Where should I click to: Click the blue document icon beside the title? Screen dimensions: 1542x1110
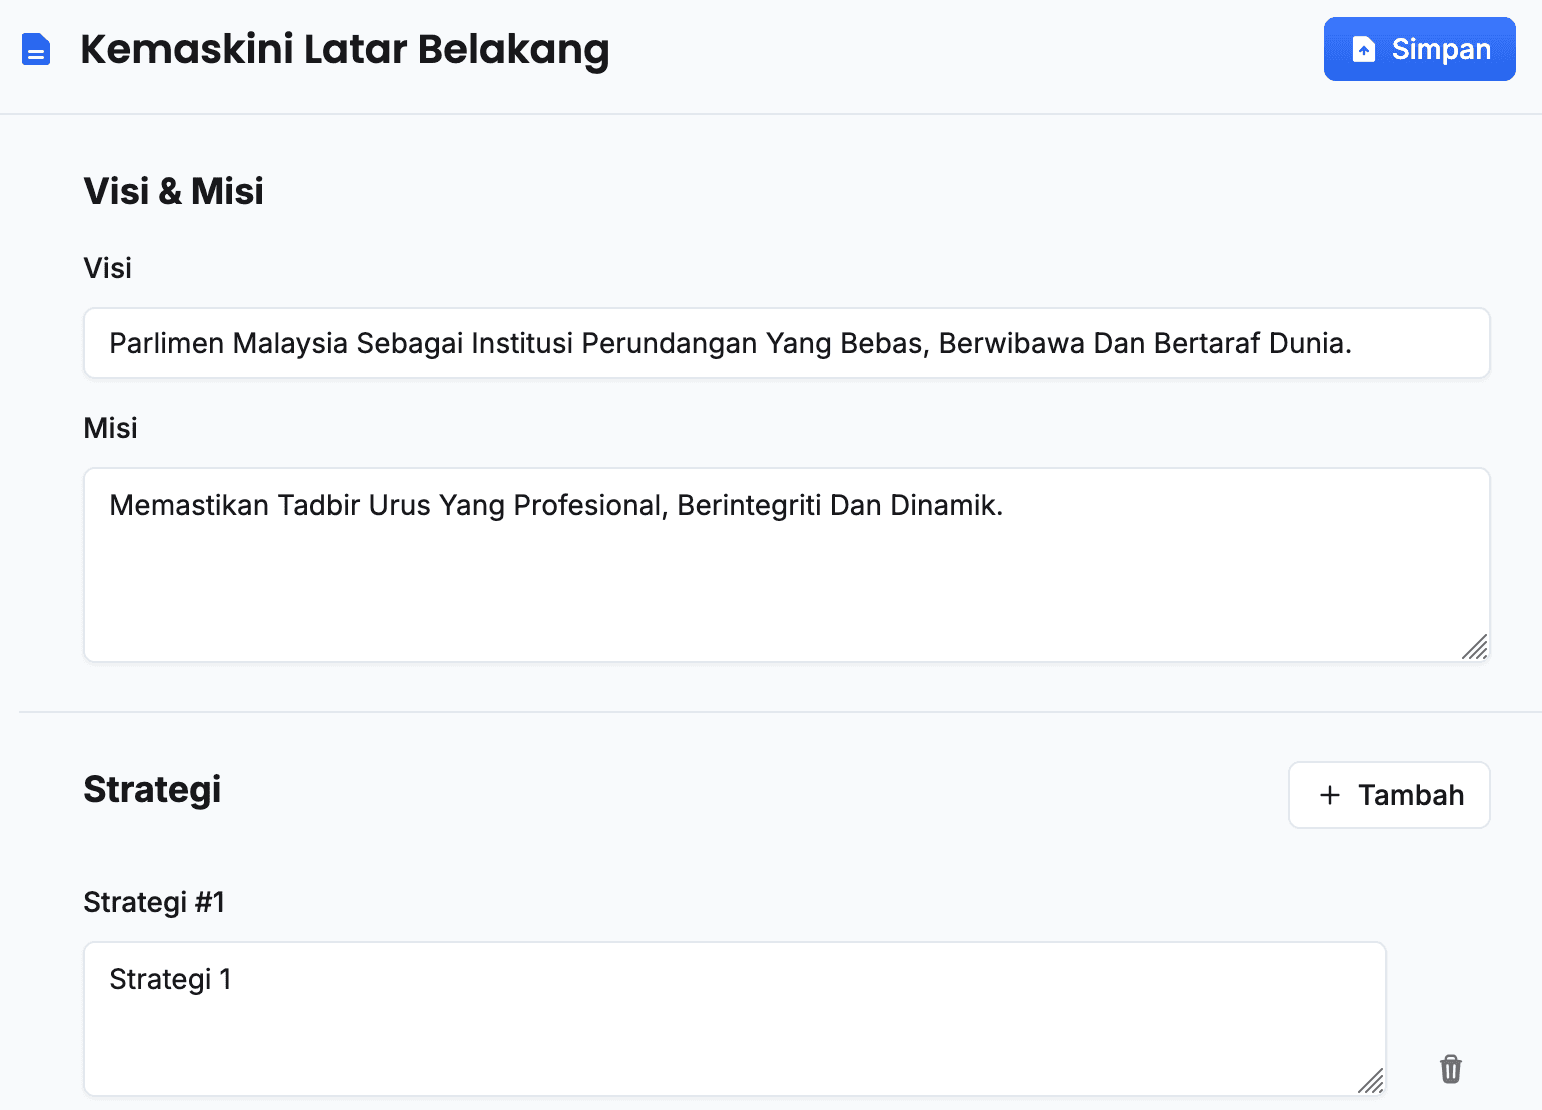pos(36,49)
